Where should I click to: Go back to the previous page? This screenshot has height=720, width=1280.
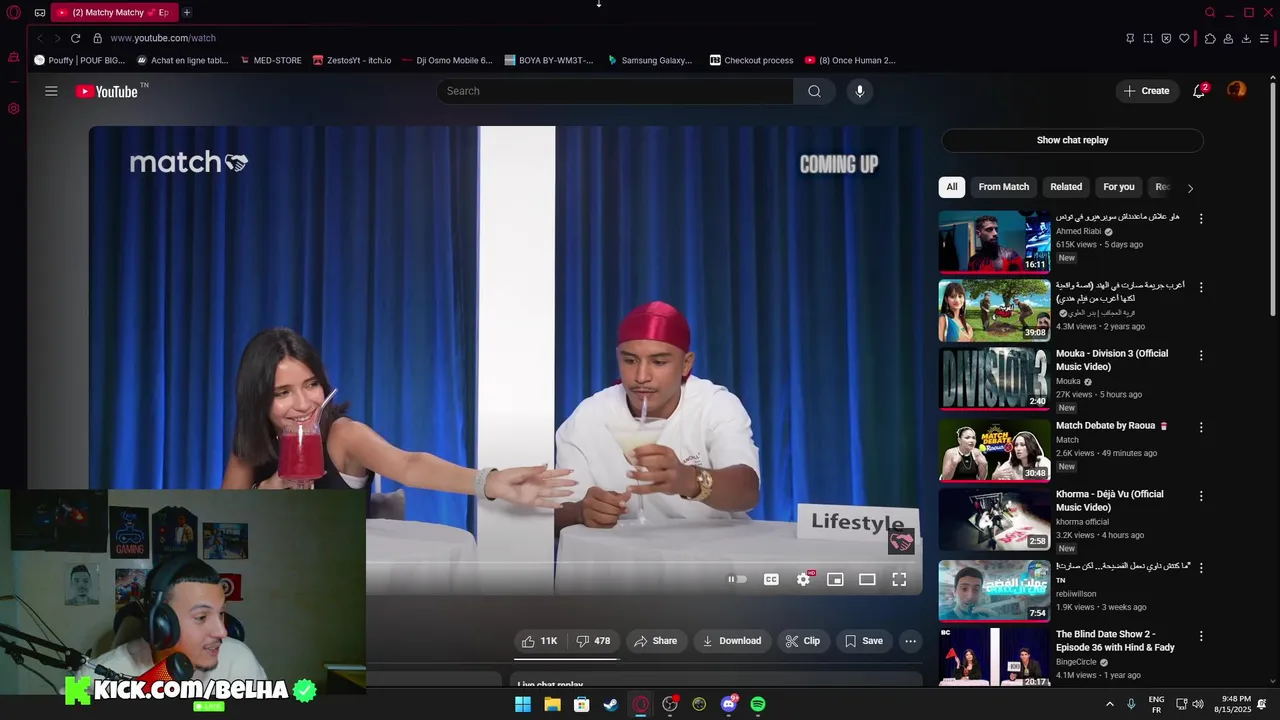(39, 38)
